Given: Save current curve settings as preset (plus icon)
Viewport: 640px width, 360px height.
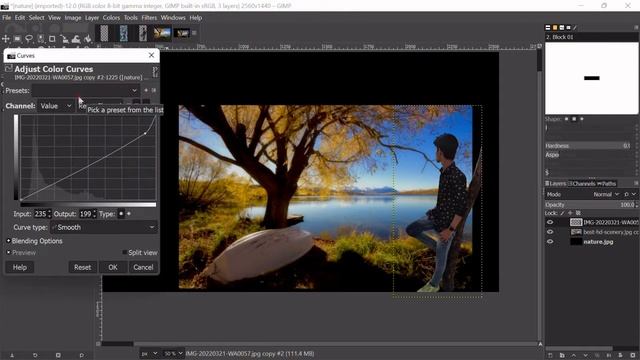Looking at the screenshot, I should click(x=146, y=90).
